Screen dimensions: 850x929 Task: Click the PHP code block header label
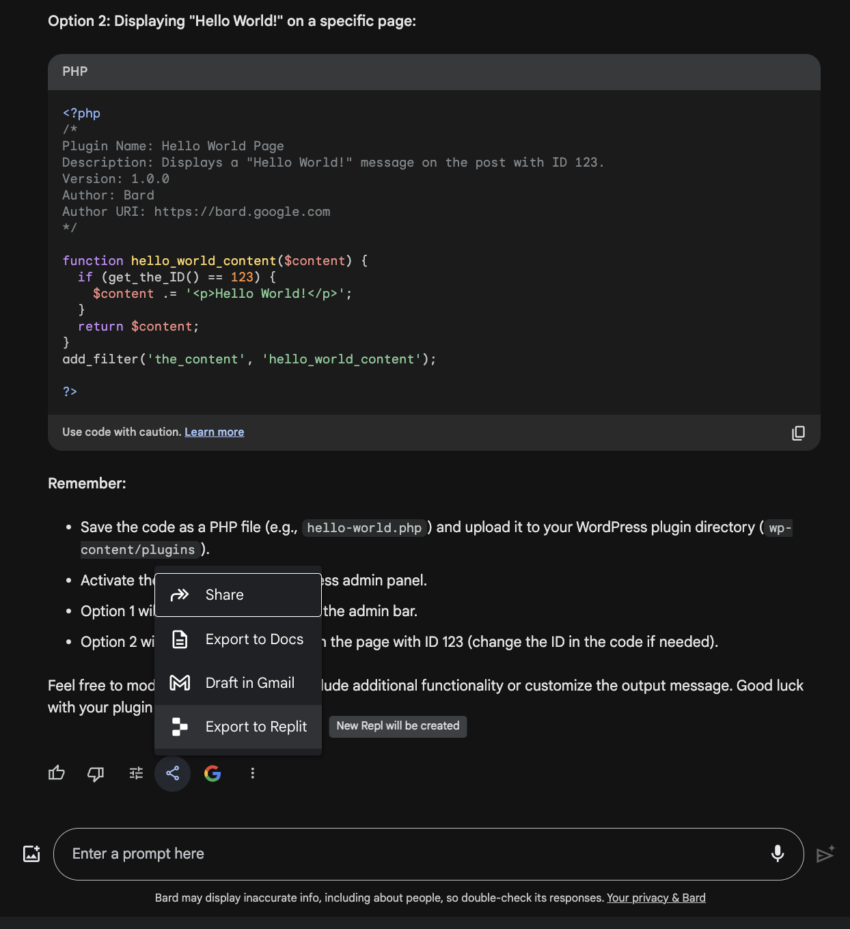(x=75, y=72)
